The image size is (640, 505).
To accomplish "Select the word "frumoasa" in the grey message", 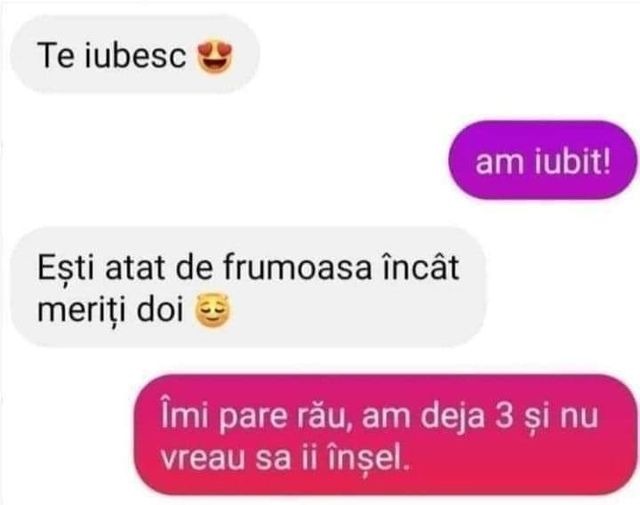I will (298, 267).
